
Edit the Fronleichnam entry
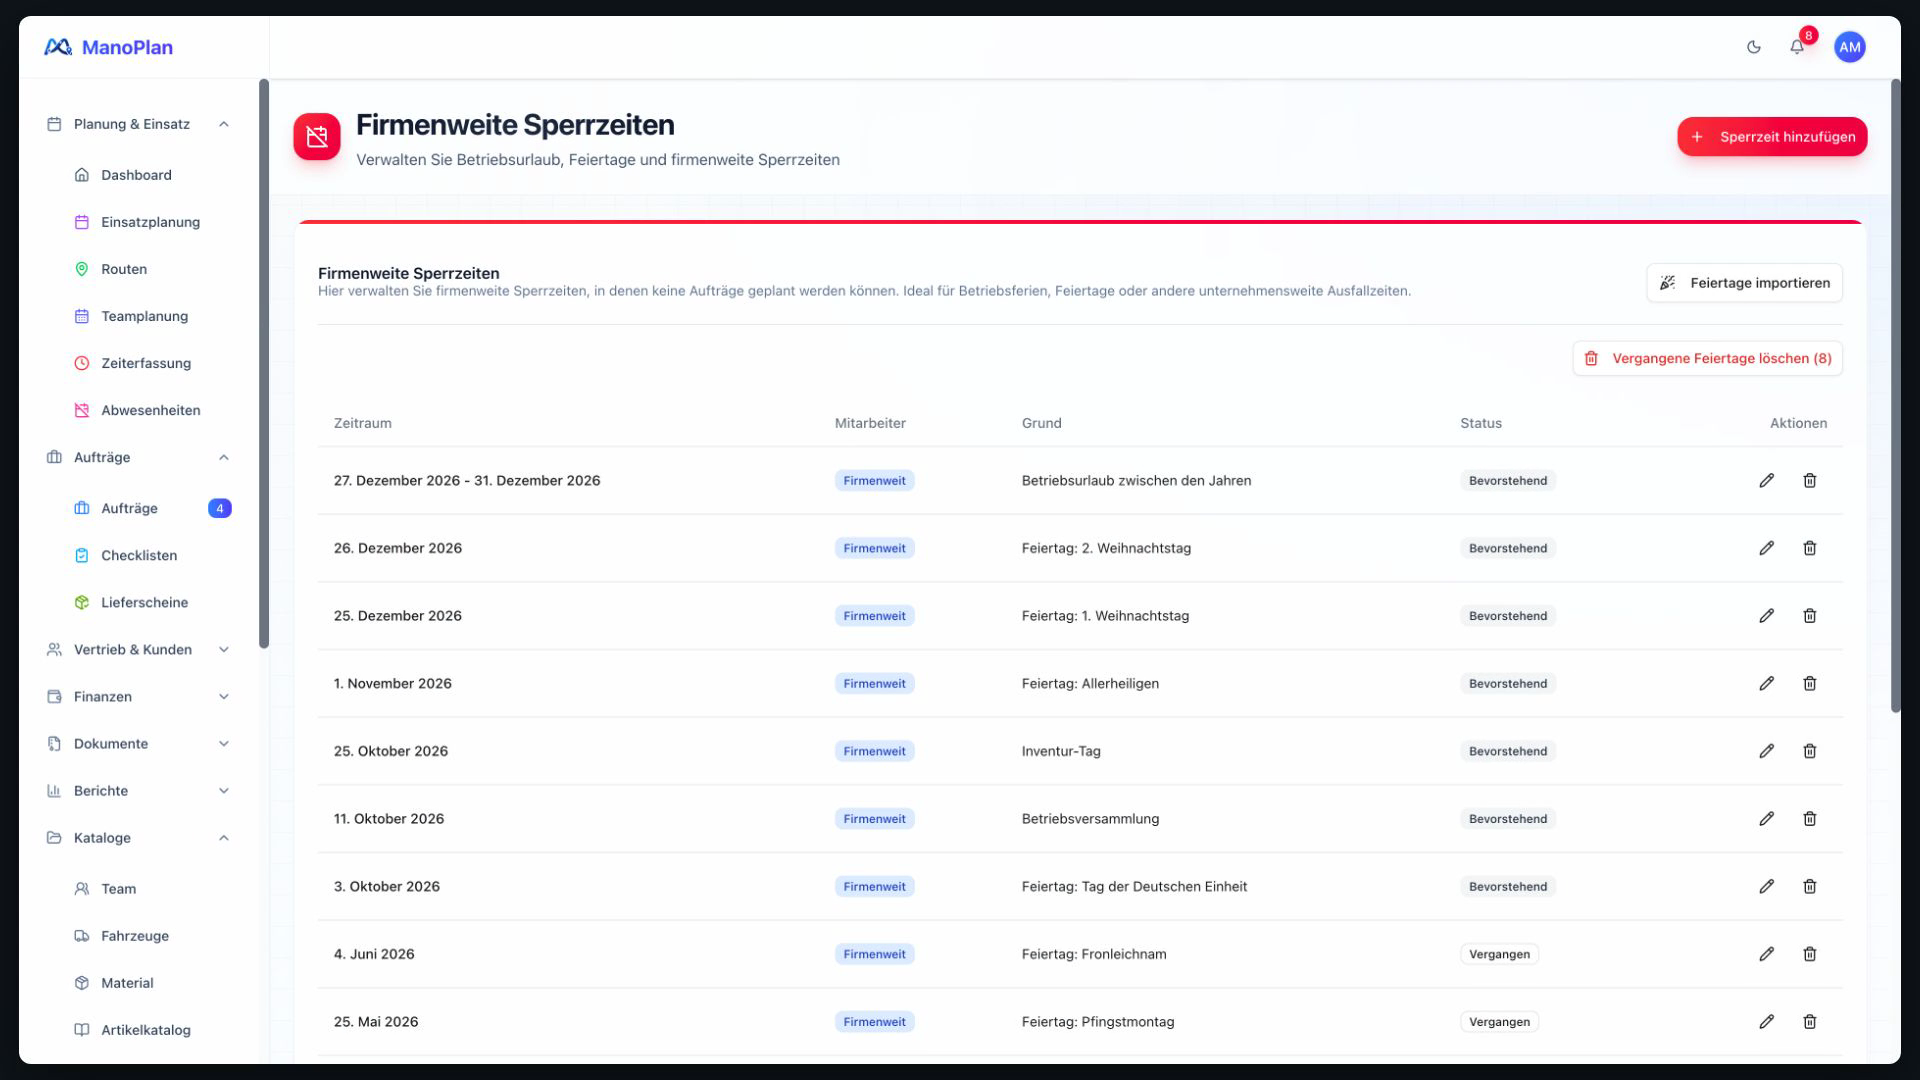1766,954
